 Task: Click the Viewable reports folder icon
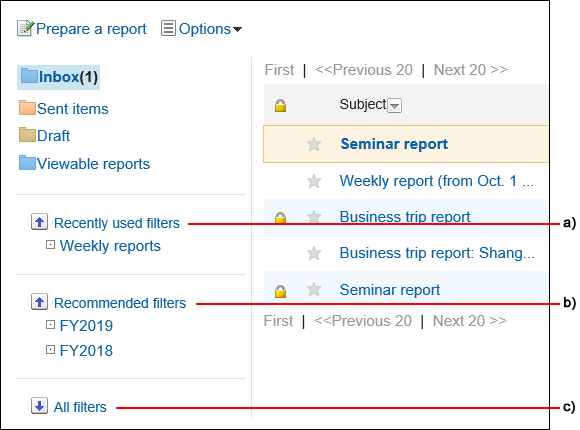[27, 163]
